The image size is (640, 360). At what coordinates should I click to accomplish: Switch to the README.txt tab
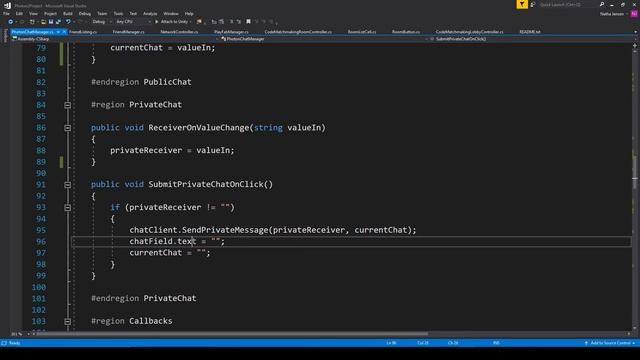530,32
